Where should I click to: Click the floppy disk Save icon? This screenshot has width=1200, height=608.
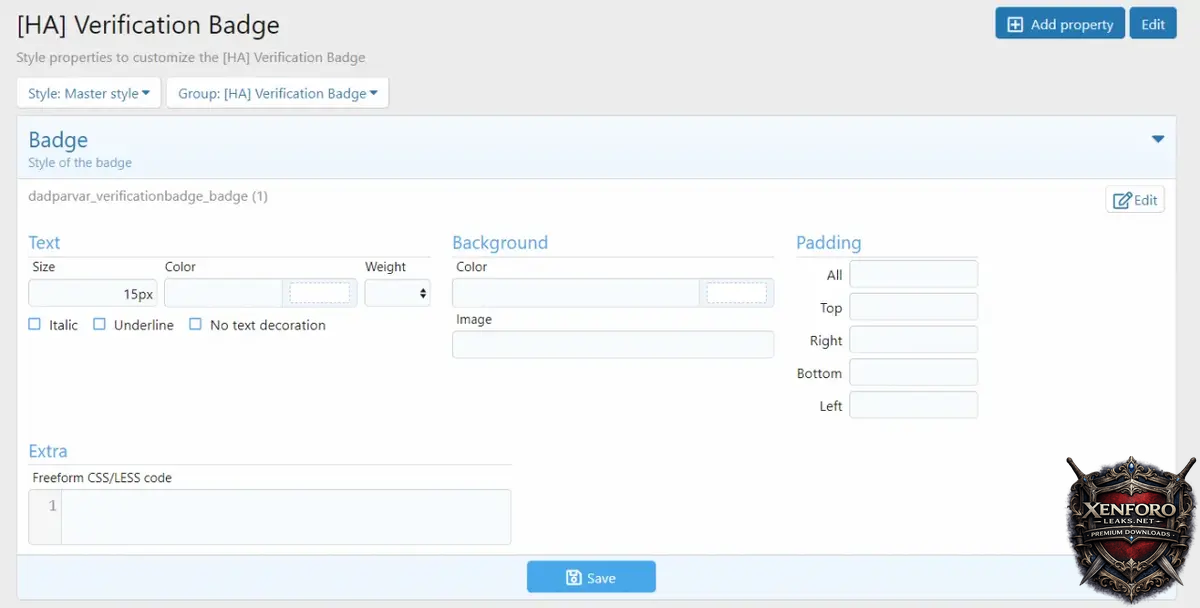(x=574, y=577)
